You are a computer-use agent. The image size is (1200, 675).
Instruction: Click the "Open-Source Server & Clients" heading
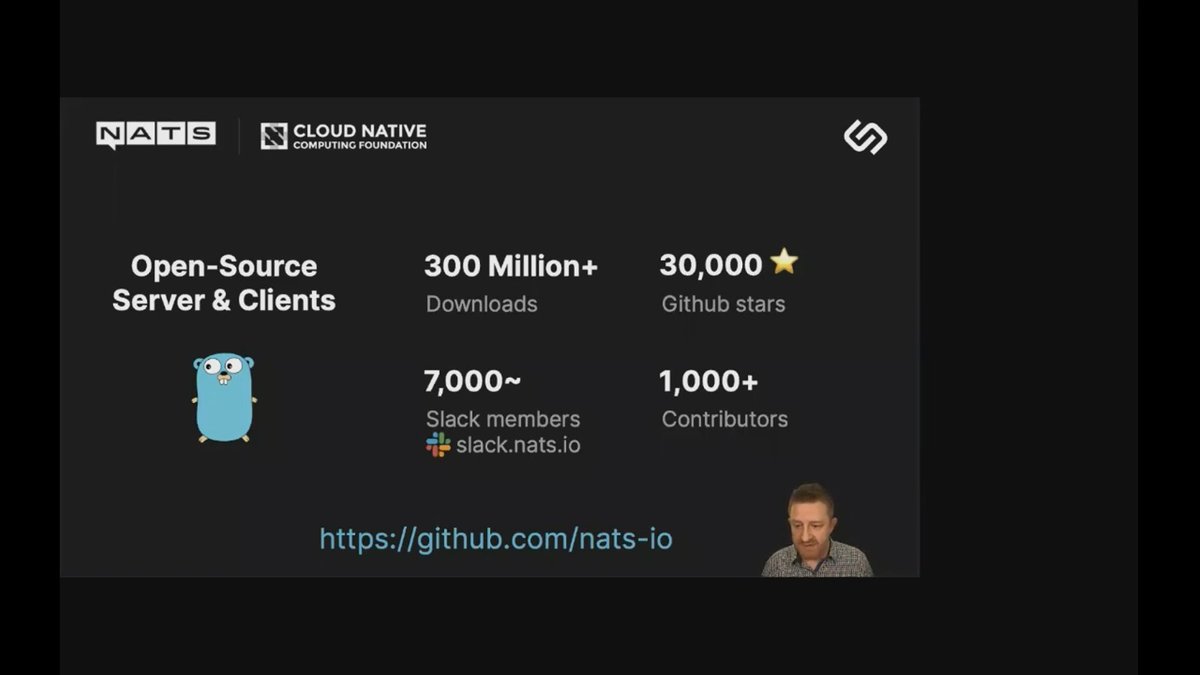pos(224,283)
